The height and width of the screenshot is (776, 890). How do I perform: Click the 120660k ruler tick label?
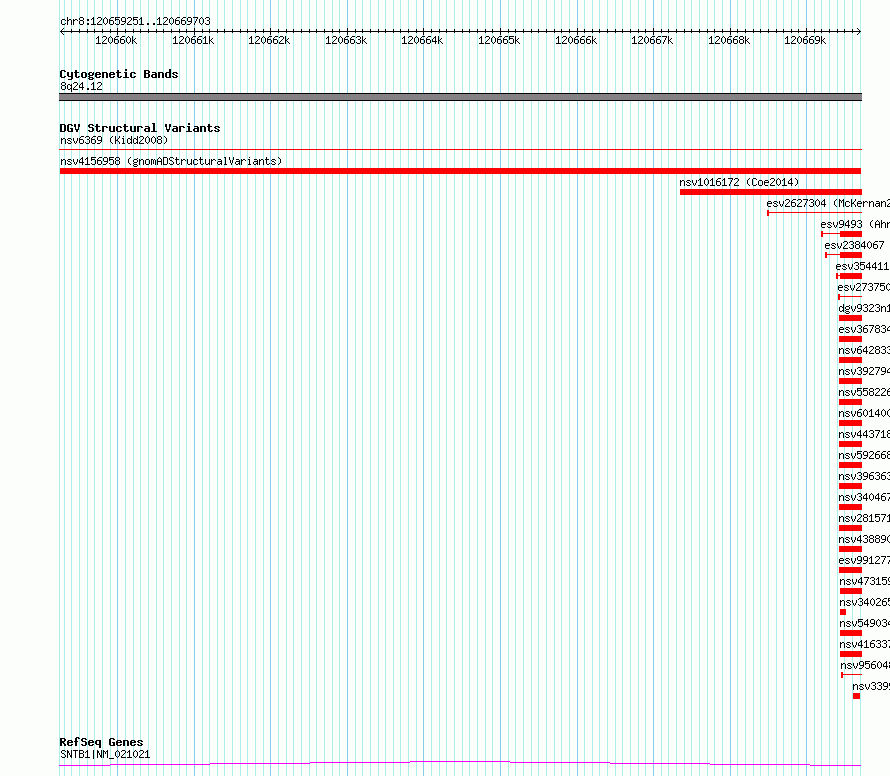pyautogui.click(x=116, y=40)
